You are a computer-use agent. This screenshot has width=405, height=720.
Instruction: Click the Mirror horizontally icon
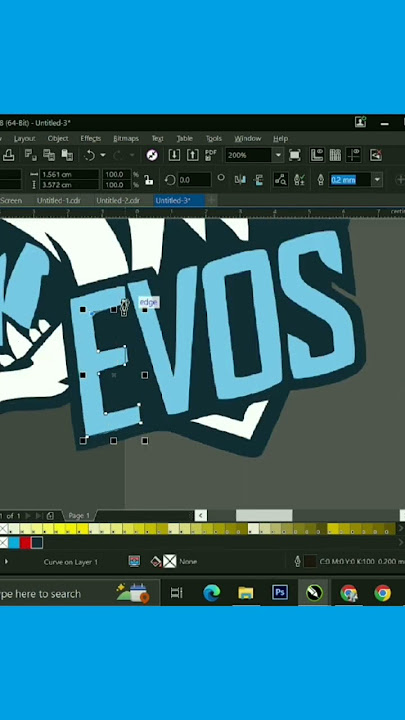click(240, 180)
